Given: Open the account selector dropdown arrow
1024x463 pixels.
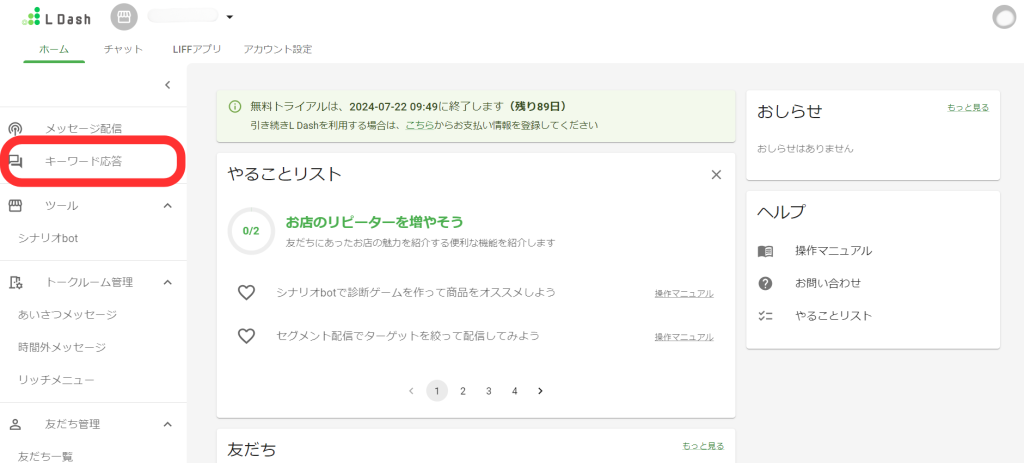Looking at the screenshot, I should pos(229,17).
